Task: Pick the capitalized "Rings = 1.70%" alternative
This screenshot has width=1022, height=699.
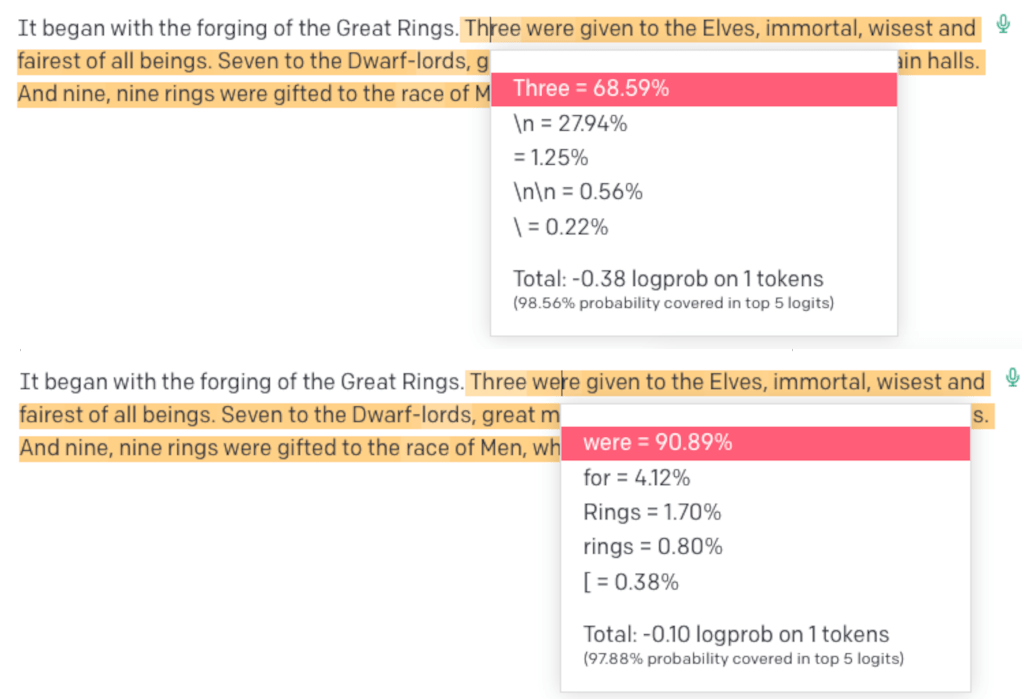Action: 651,513
